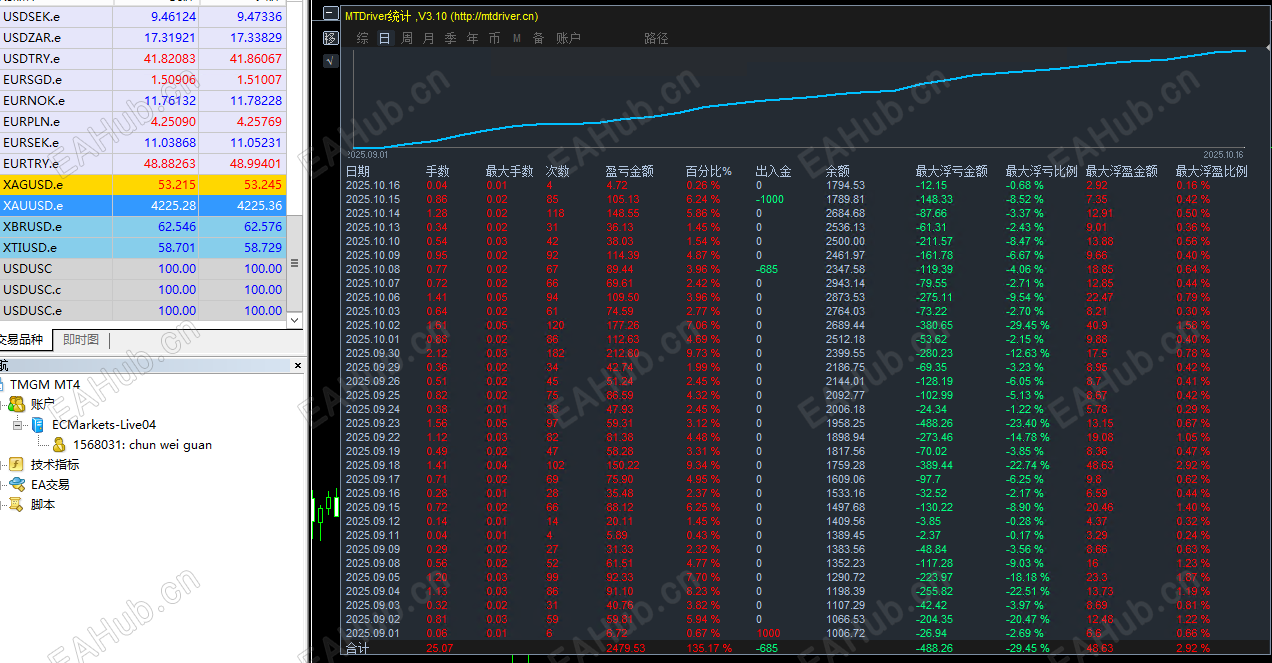
Task: Select the ECMarkets-Live04 server entry
Action: [104, 424]
